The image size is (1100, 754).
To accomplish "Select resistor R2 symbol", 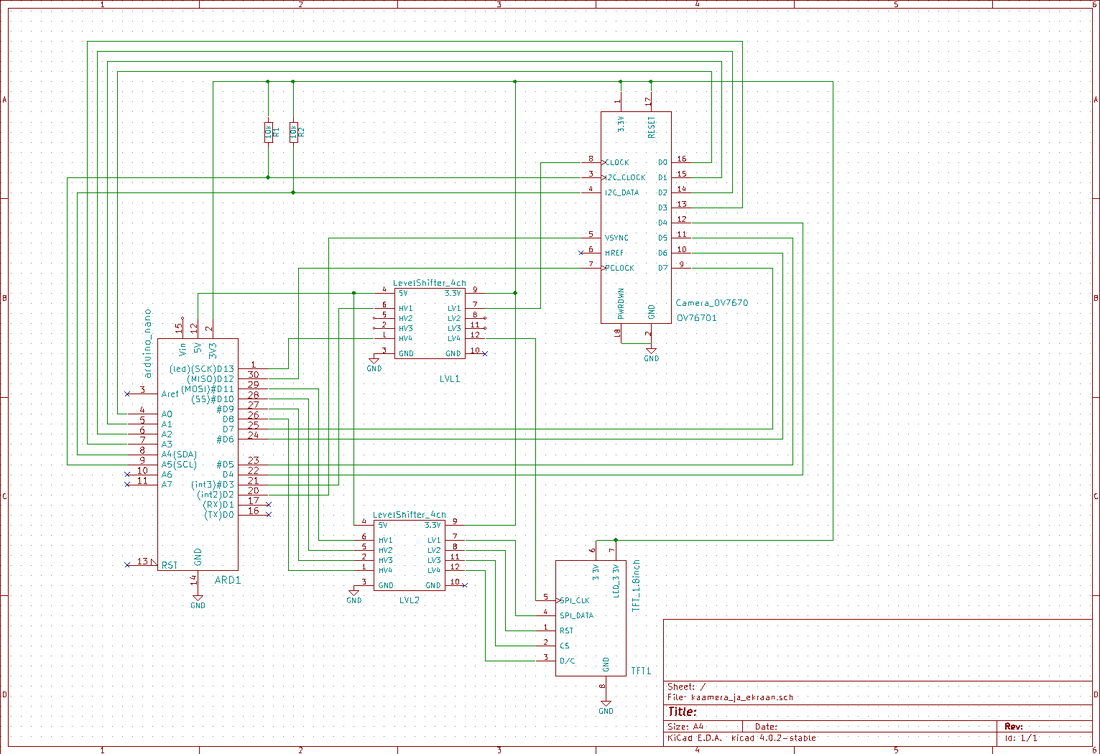I will 293,132.
